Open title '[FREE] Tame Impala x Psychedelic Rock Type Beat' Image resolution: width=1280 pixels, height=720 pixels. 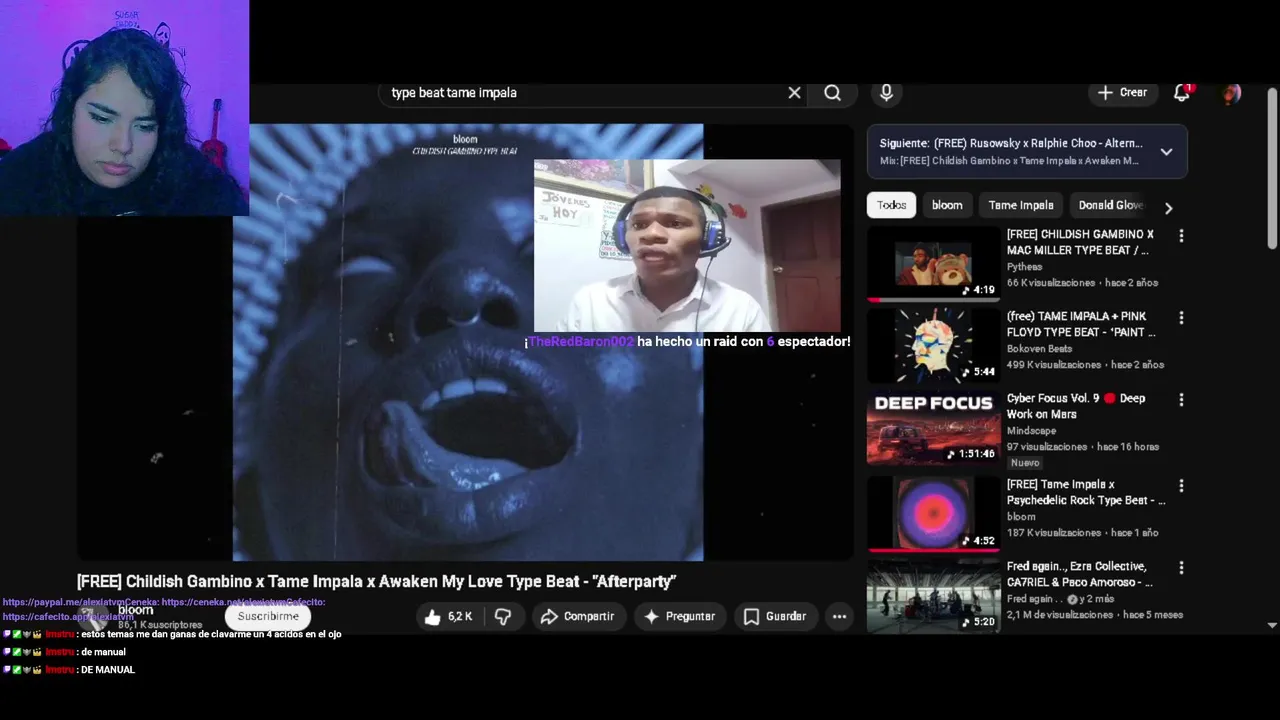click(1086, 492)
